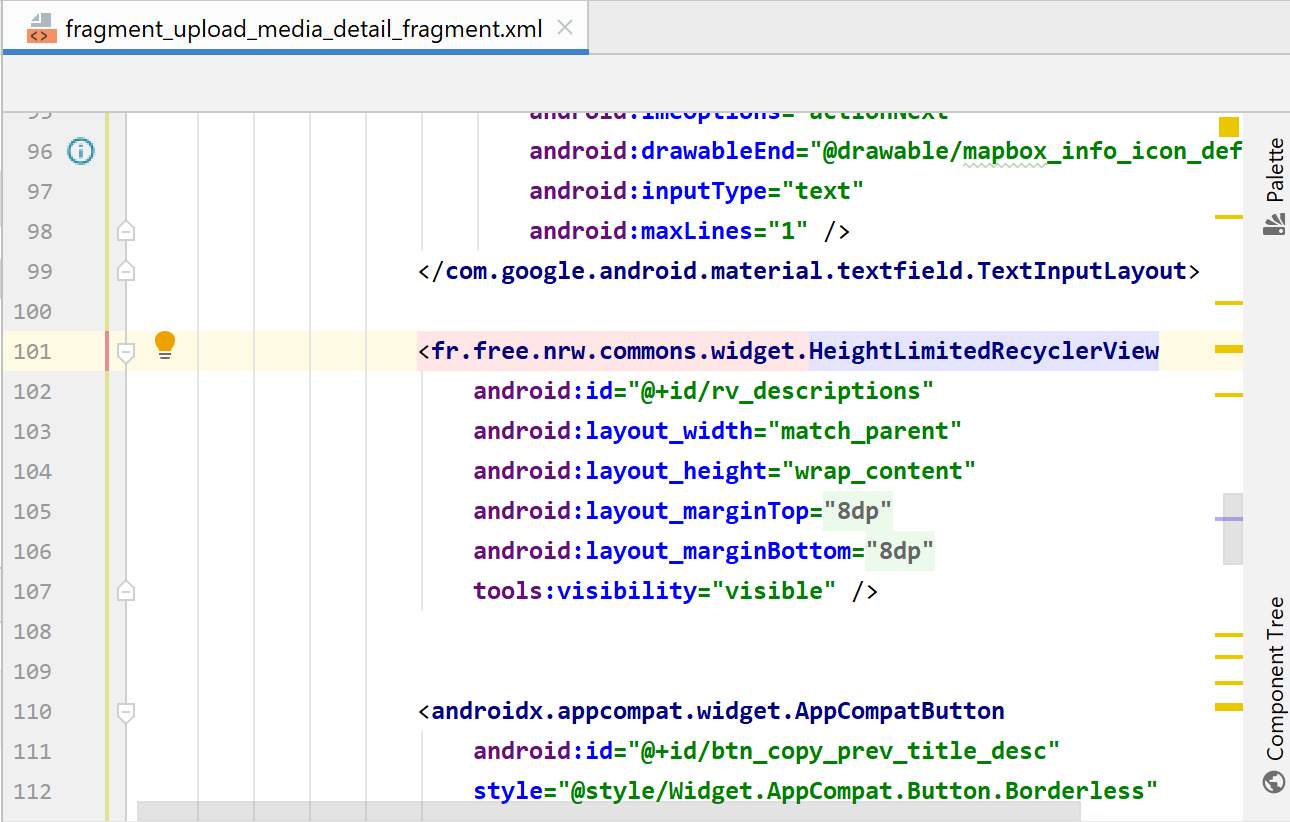
Task: Collapse HeightLimitedRecyclerView tag fold on line 101
Action: (x=126, y=351)
